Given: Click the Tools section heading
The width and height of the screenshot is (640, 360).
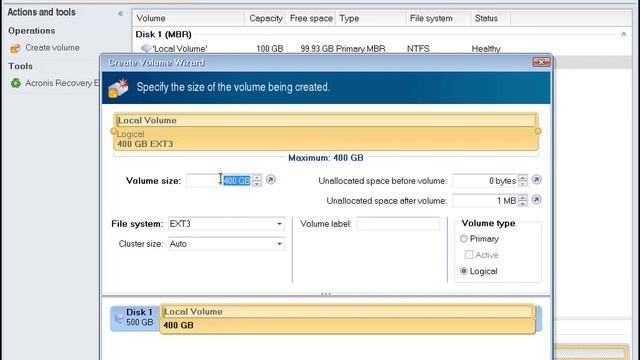Looking at the screenshot, I should (20, 66).
